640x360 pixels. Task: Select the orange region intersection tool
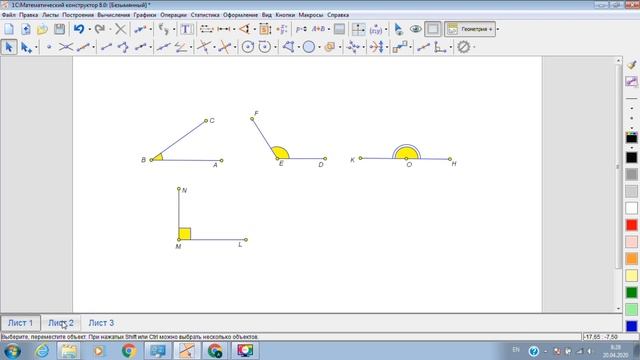point(329,47)
